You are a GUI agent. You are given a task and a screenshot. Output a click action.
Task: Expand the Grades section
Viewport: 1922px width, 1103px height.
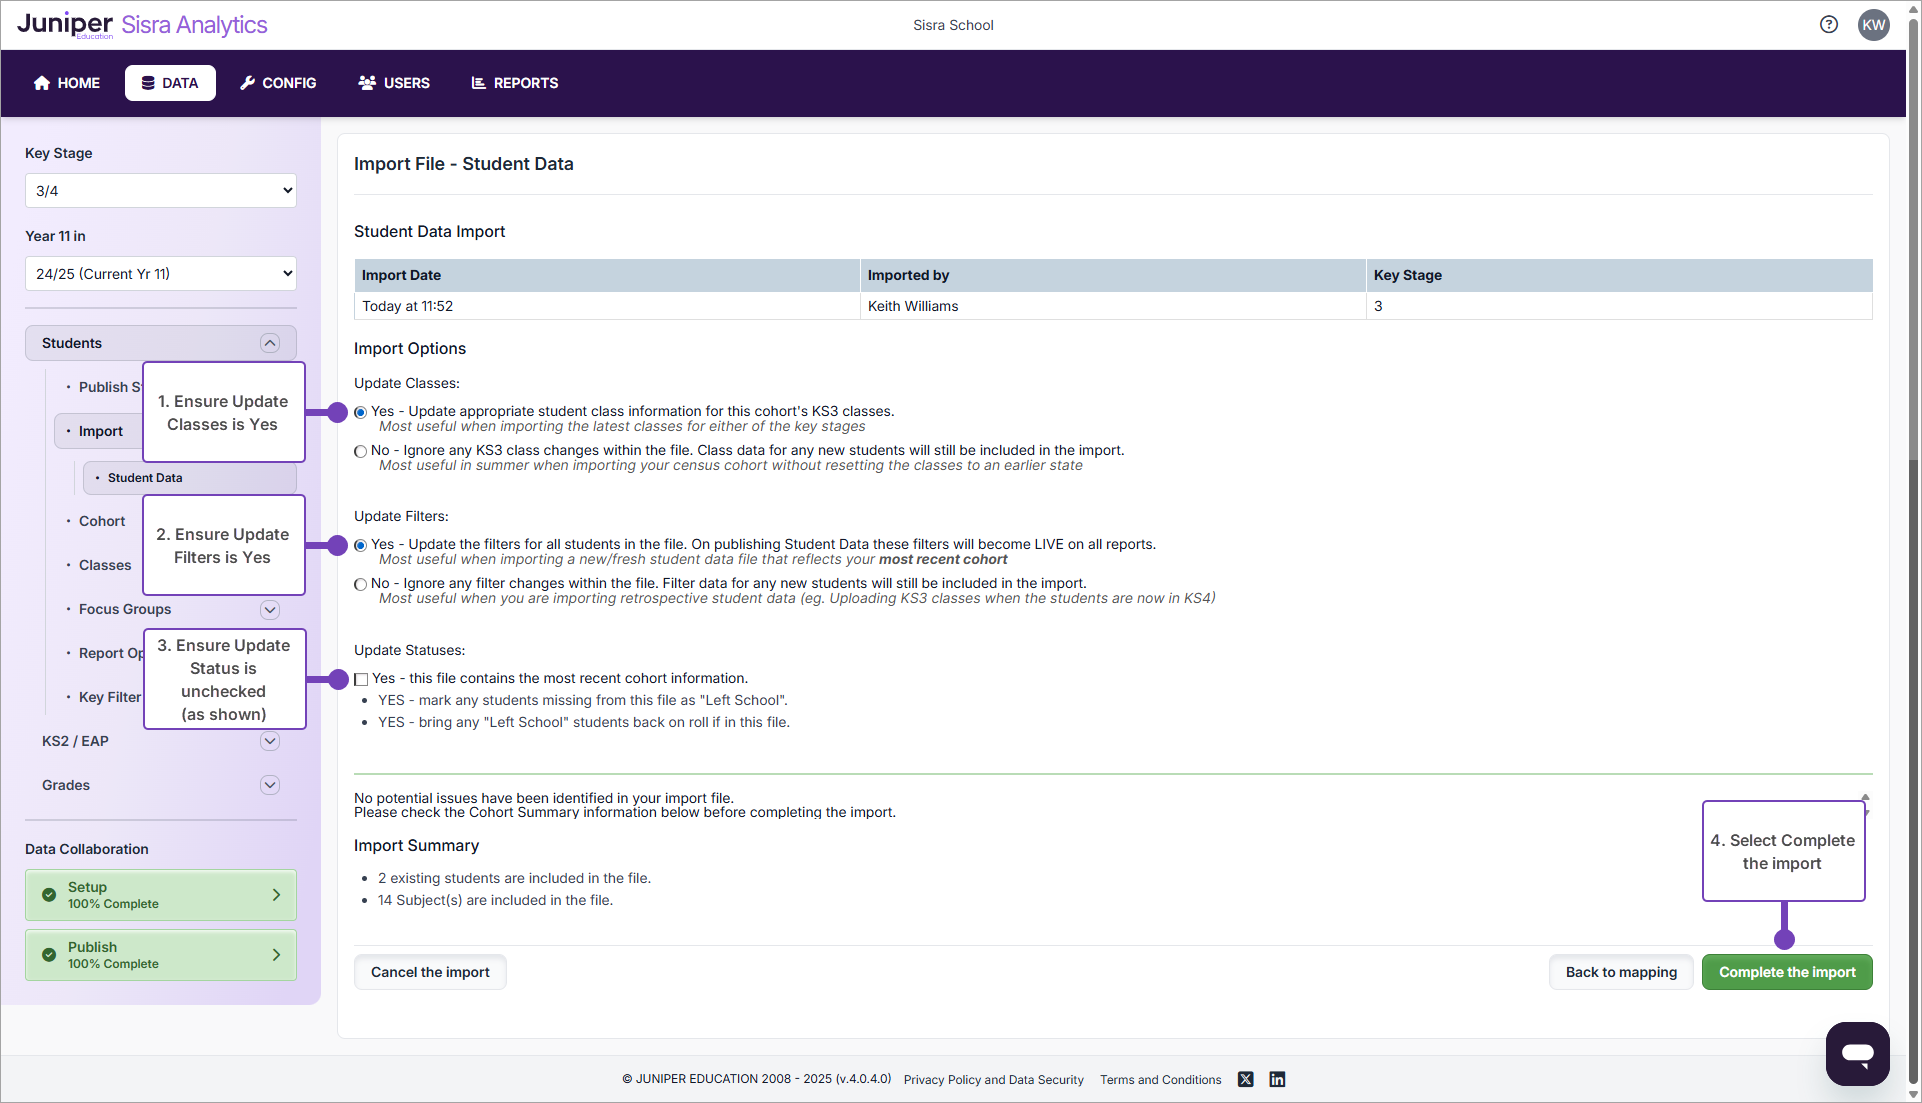pyautogui.click(x=269, y=785)
